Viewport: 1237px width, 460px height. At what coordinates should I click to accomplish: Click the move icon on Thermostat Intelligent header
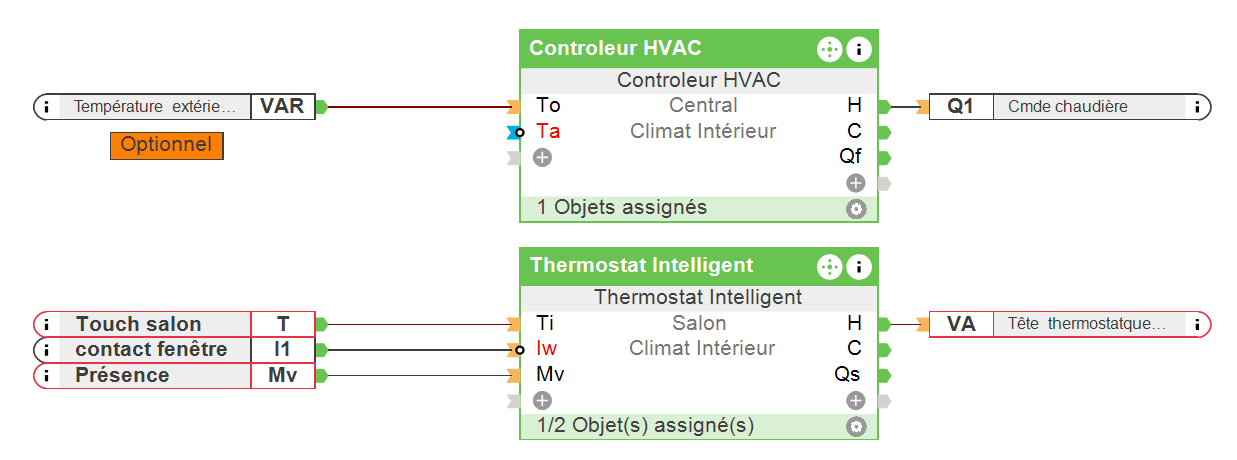[829, 266]
